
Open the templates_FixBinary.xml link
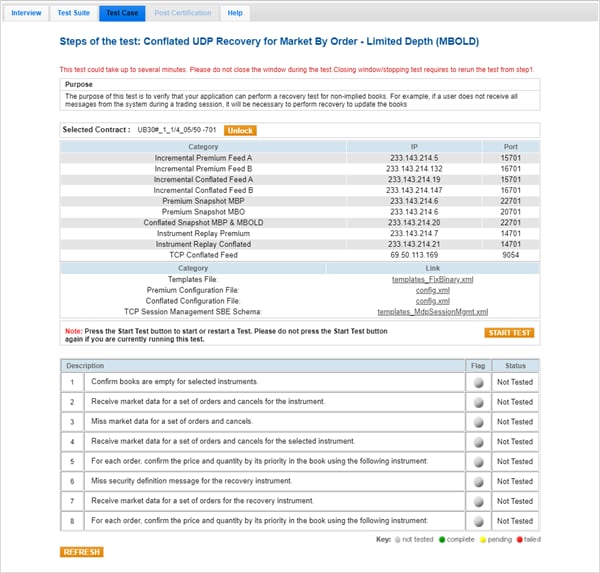point(432,279)
